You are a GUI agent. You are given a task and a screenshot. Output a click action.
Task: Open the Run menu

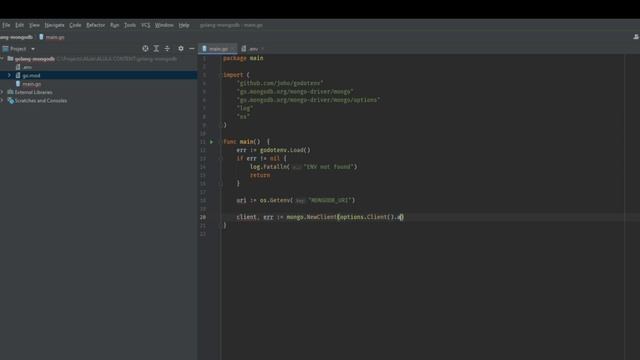coord(115,25)
